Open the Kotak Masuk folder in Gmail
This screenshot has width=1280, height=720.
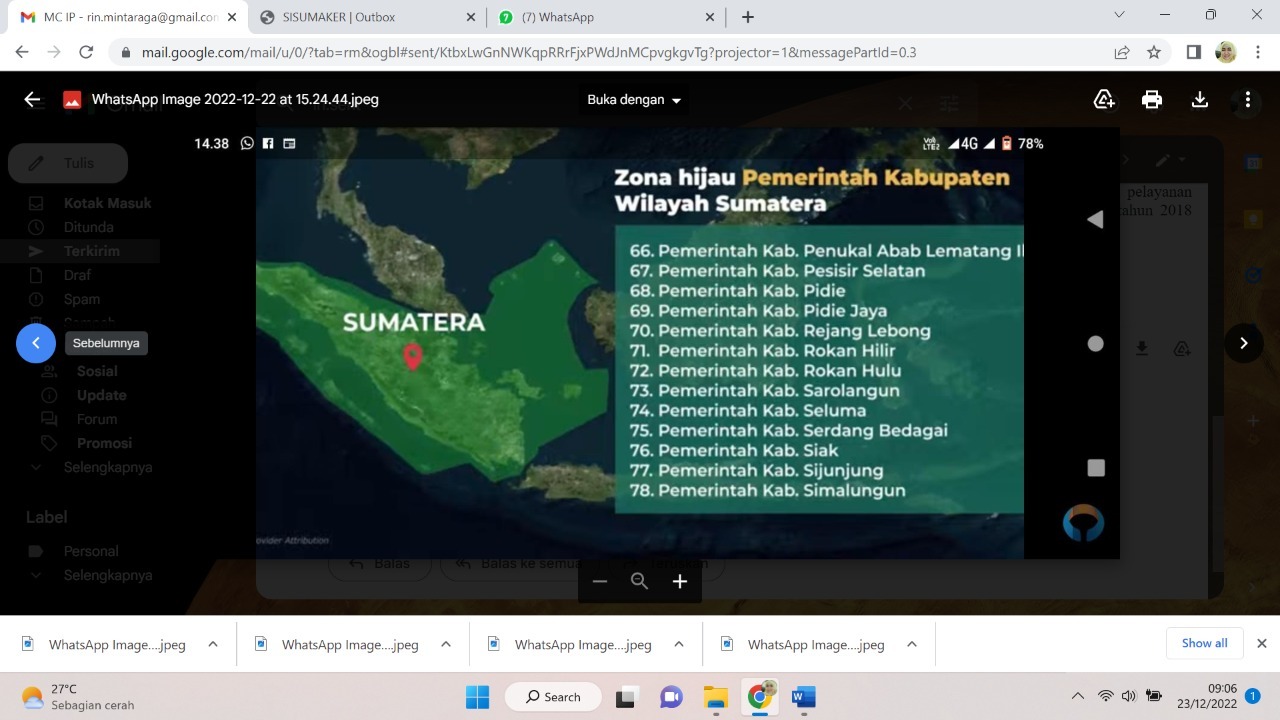coord(107,203)
